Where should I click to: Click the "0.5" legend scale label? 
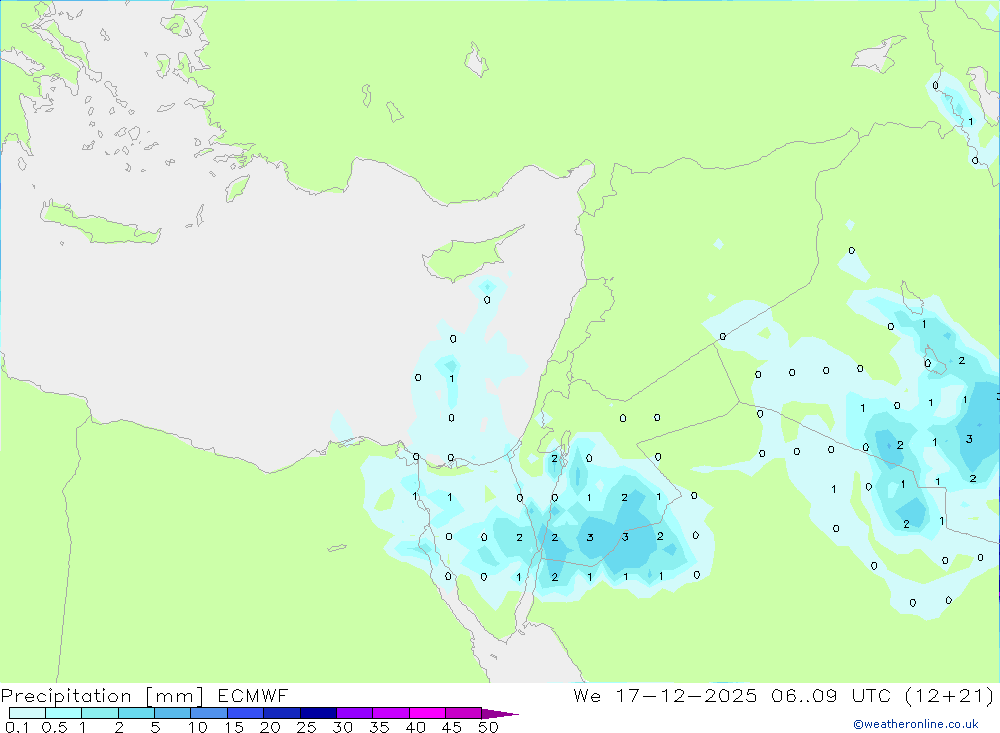coord(54,727)
